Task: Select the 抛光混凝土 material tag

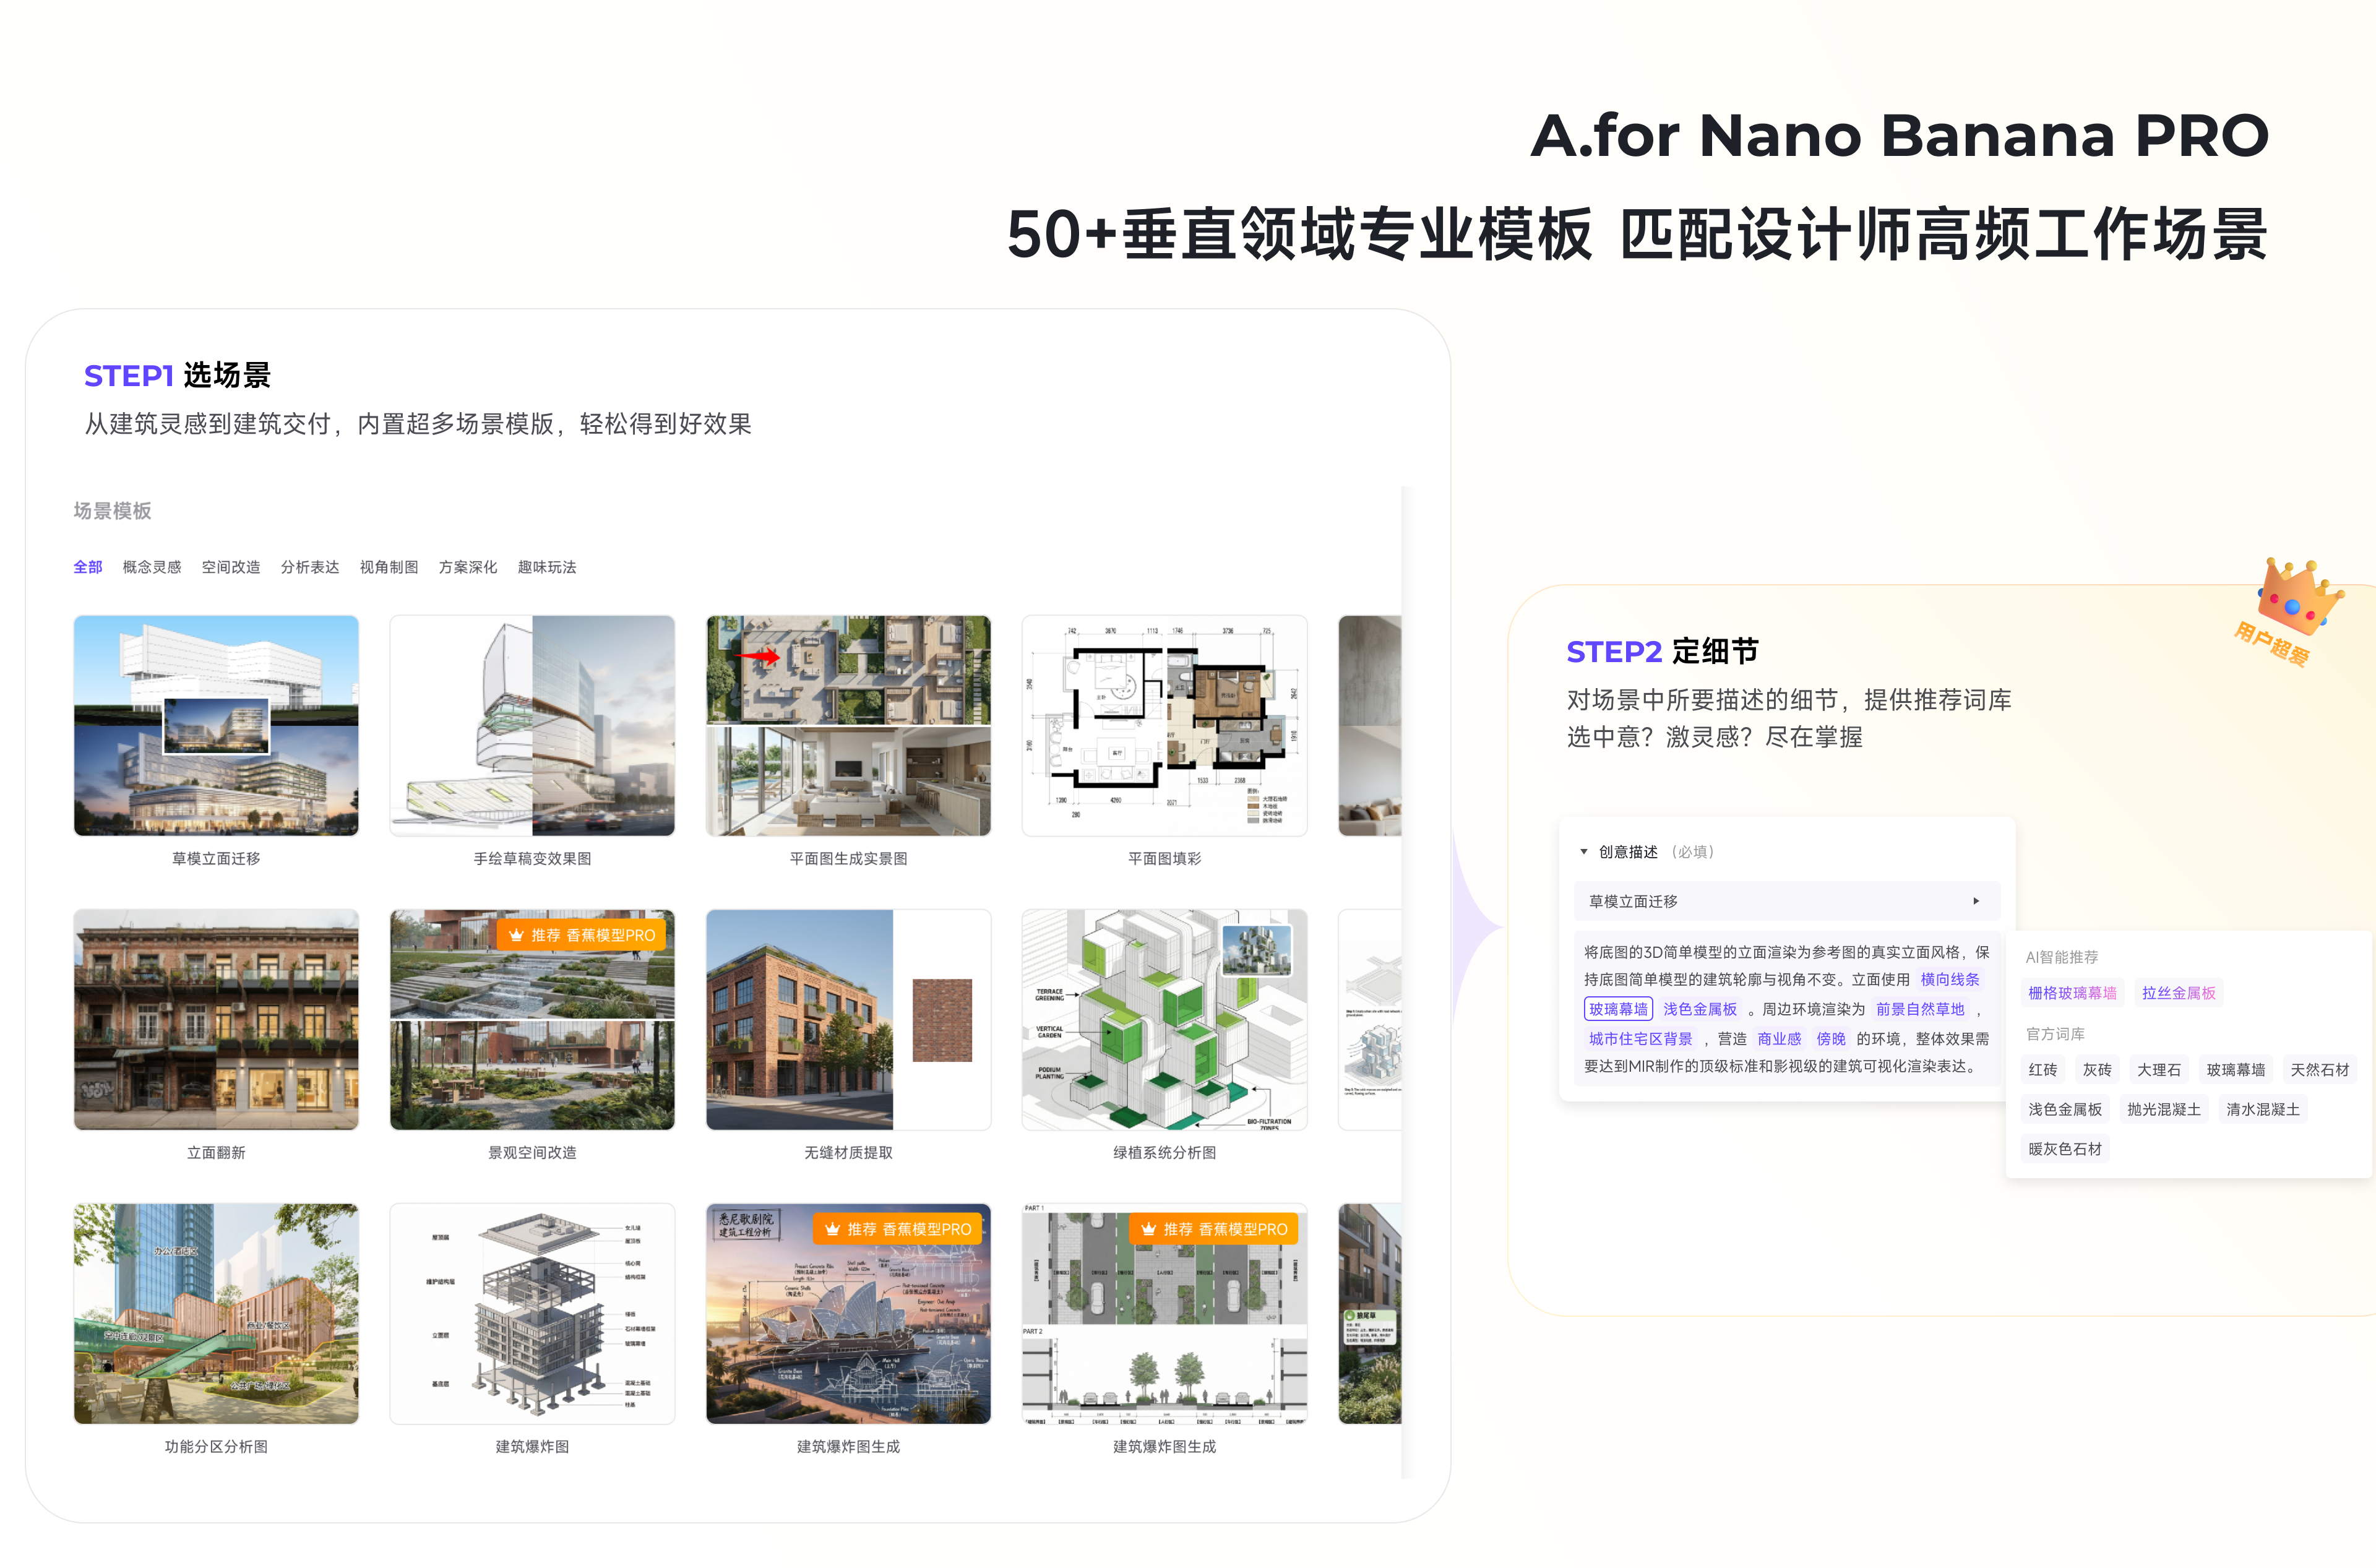Action: pyautogui.click(x=2164, y=1109)
